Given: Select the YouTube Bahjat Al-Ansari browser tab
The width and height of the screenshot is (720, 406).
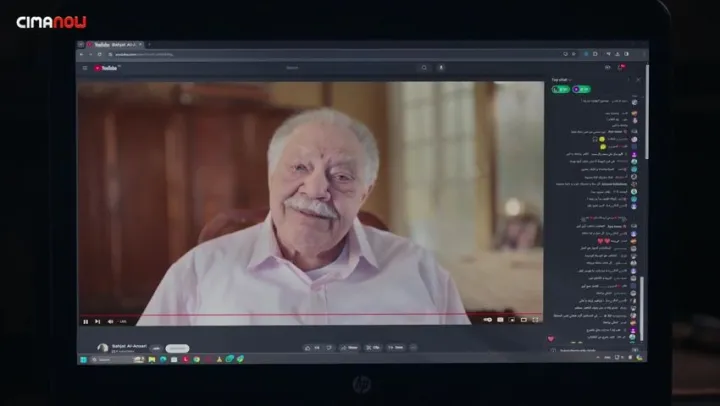Looking at the screenshot, I should [x=115, y=45].
